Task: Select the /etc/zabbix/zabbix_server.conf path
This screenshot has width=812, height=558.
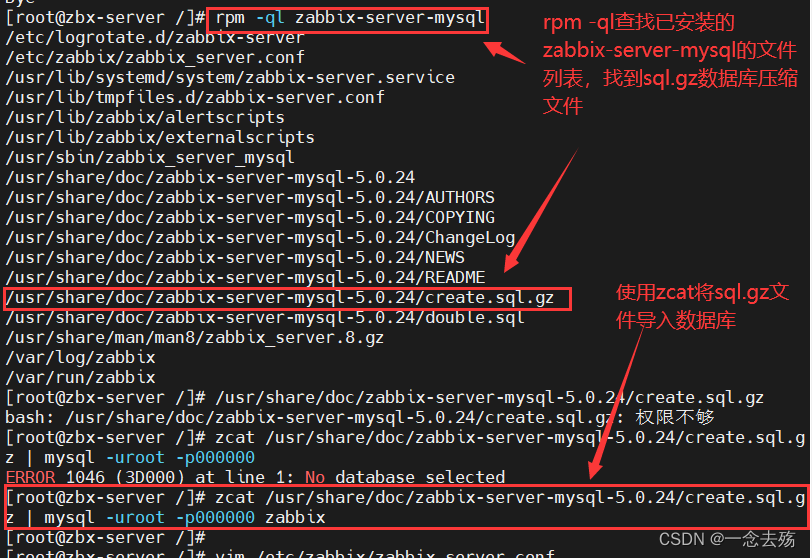Action: point(155,57)
